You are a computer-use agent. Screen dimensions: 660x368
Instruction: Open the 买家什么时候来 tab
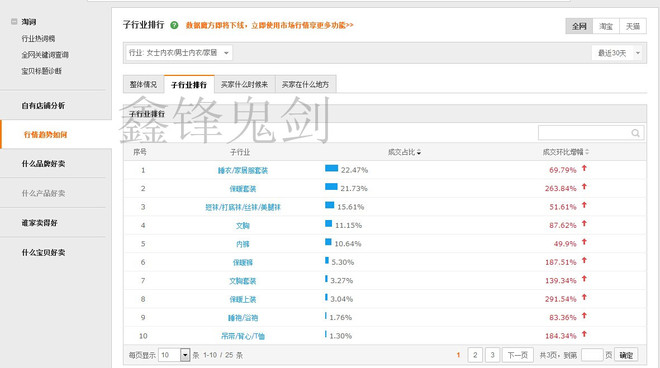click(x=245, y=84)
